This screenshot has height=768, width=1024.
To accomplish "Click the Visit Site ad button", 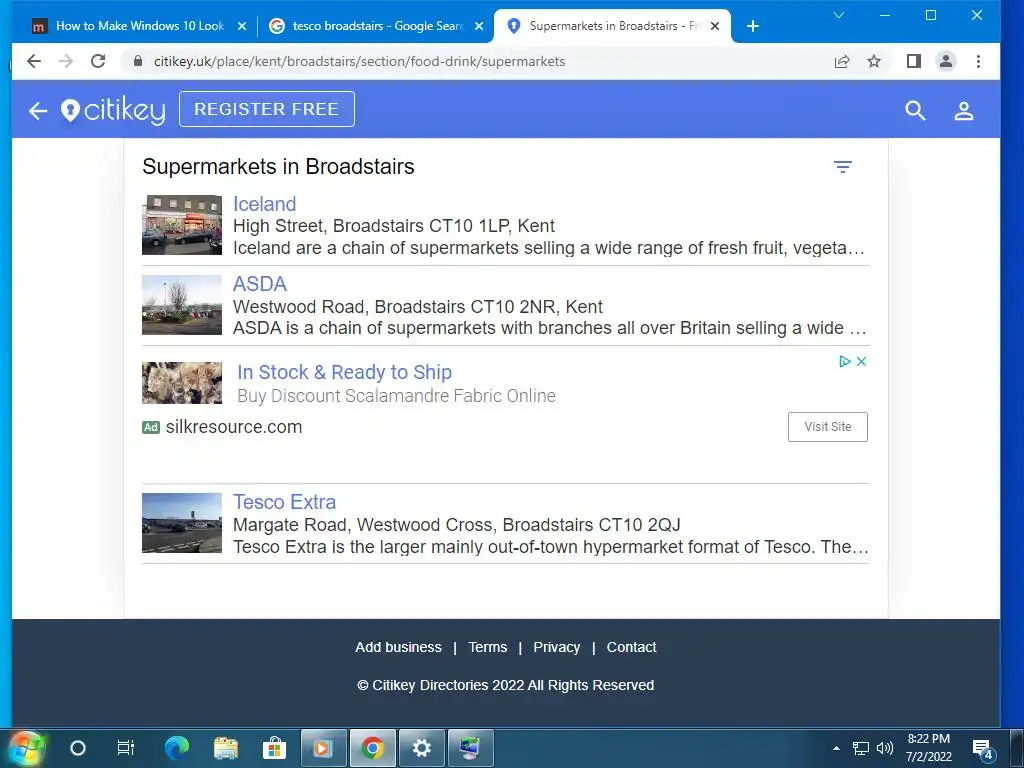I will point(827,426).
